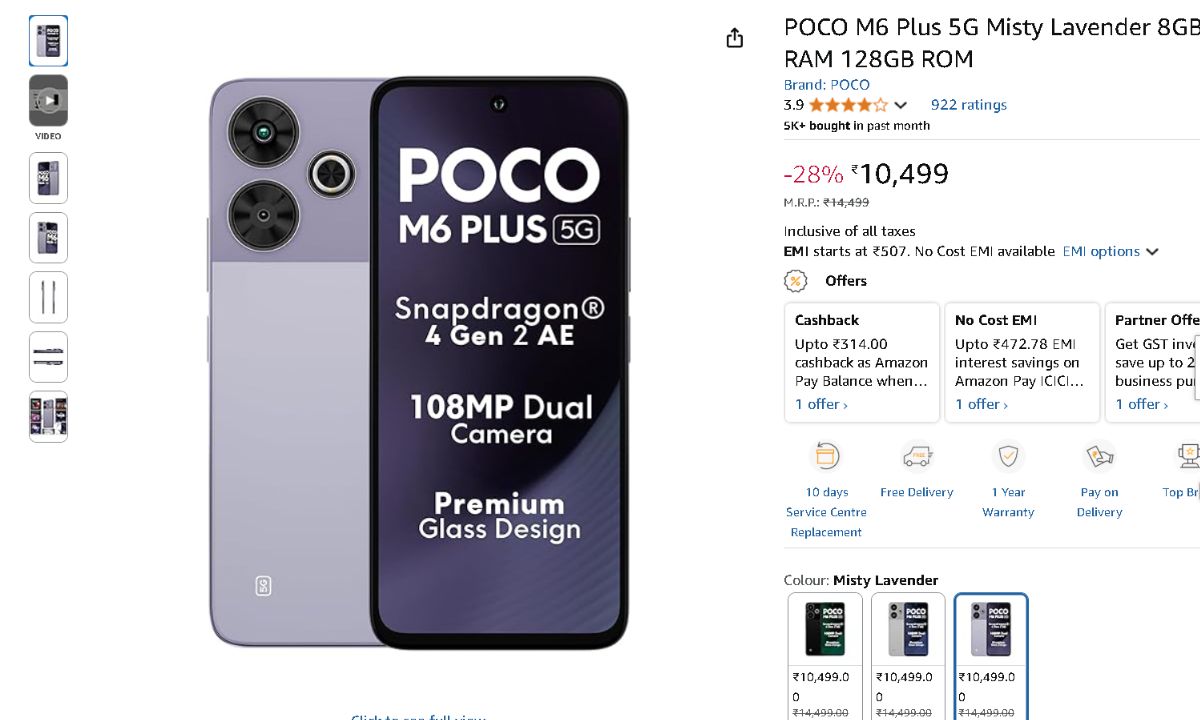The image size is (1200, 720).
Task: Visit the Brand: POCO store link
Action: (x=827, y=85)
